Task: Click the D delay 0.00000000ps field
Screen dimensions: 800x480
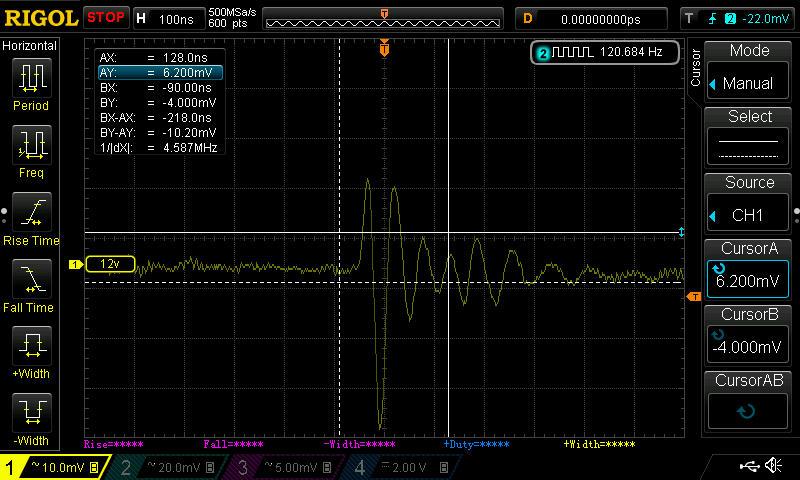Action: (591, 19)
